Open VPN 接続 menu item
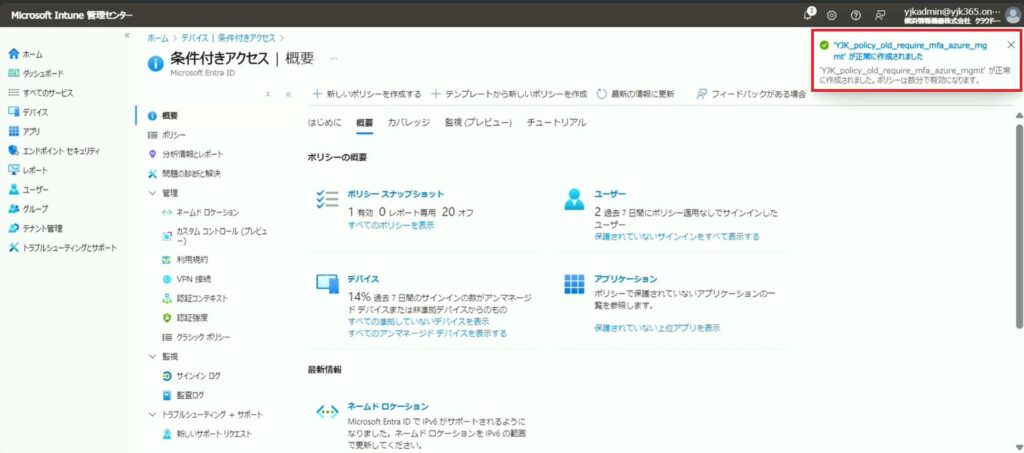Screen dimensions: 1024x453 (x=187, y=279)
